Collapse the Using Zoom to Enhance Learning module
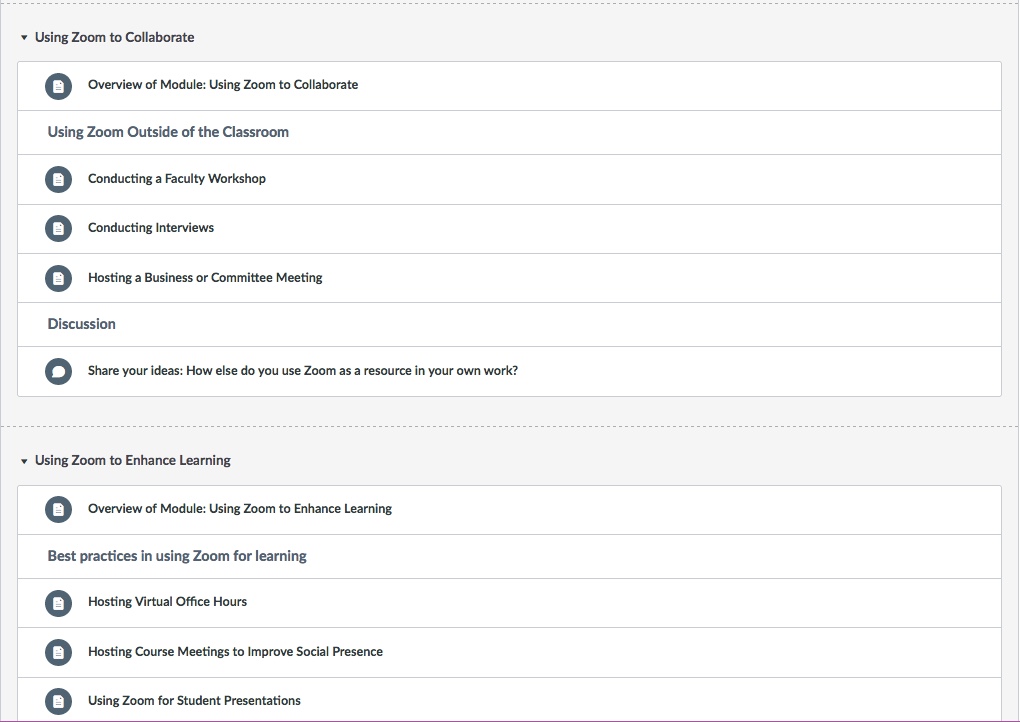1020x722 pixels. 24,461
